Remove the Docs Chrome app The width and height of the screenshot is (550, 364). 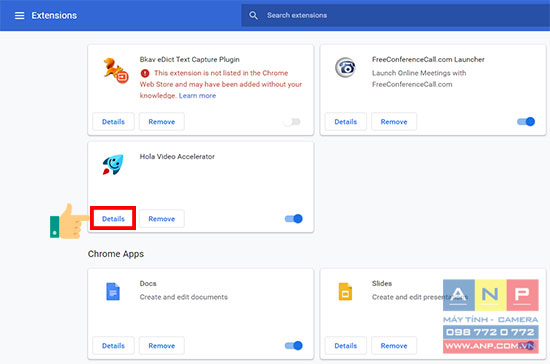(162, 346)
